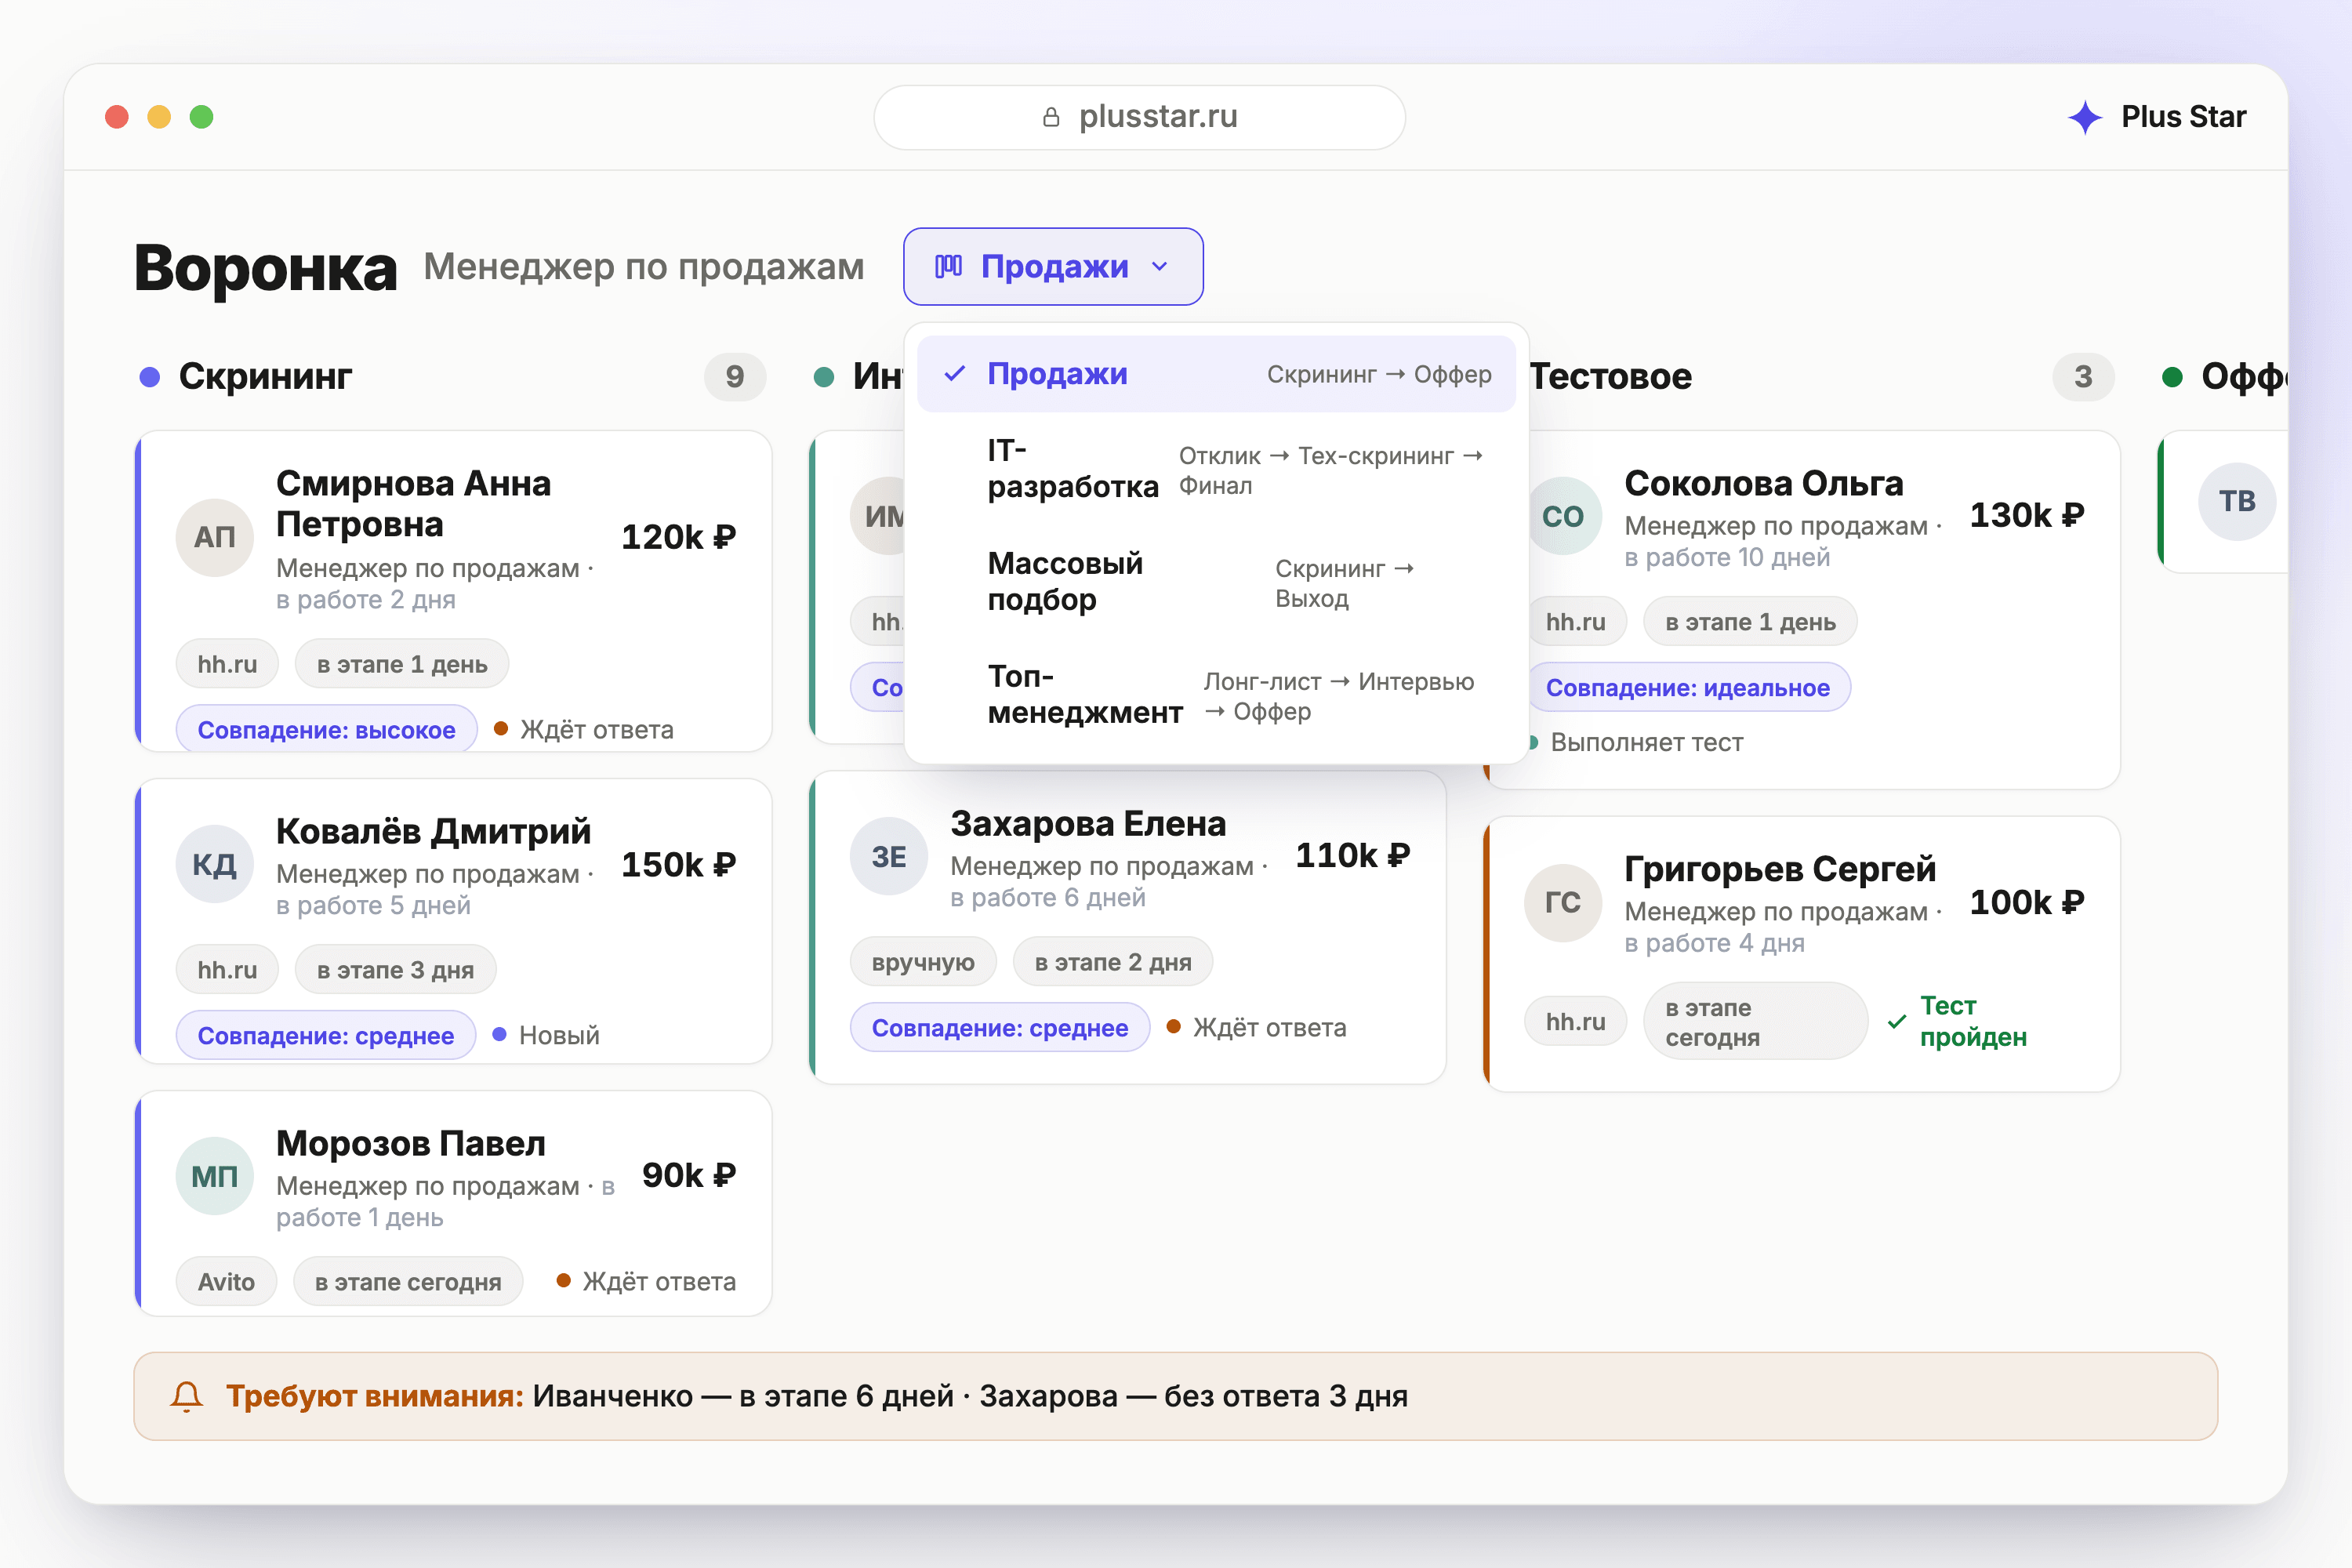Image resolution: width=2352 pixels, height=1568 pixels.
Task: Click the green dot beside Оффер header
Action: pos(2172,377)
